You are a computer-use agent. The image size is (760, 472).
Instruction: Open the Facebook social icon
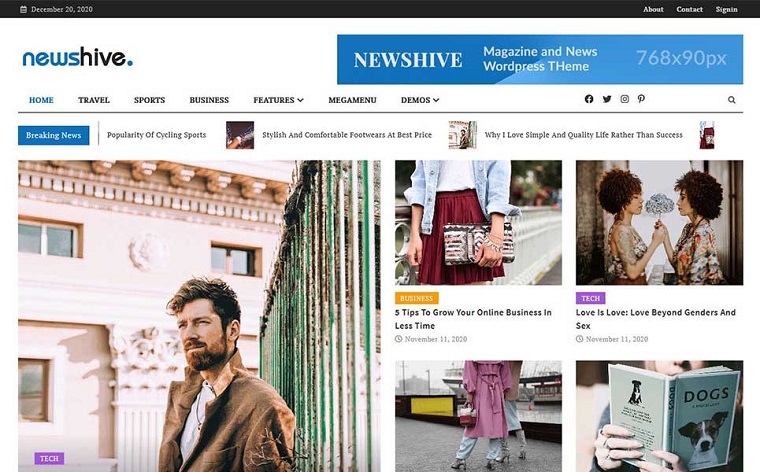click(x=589, y=100)
